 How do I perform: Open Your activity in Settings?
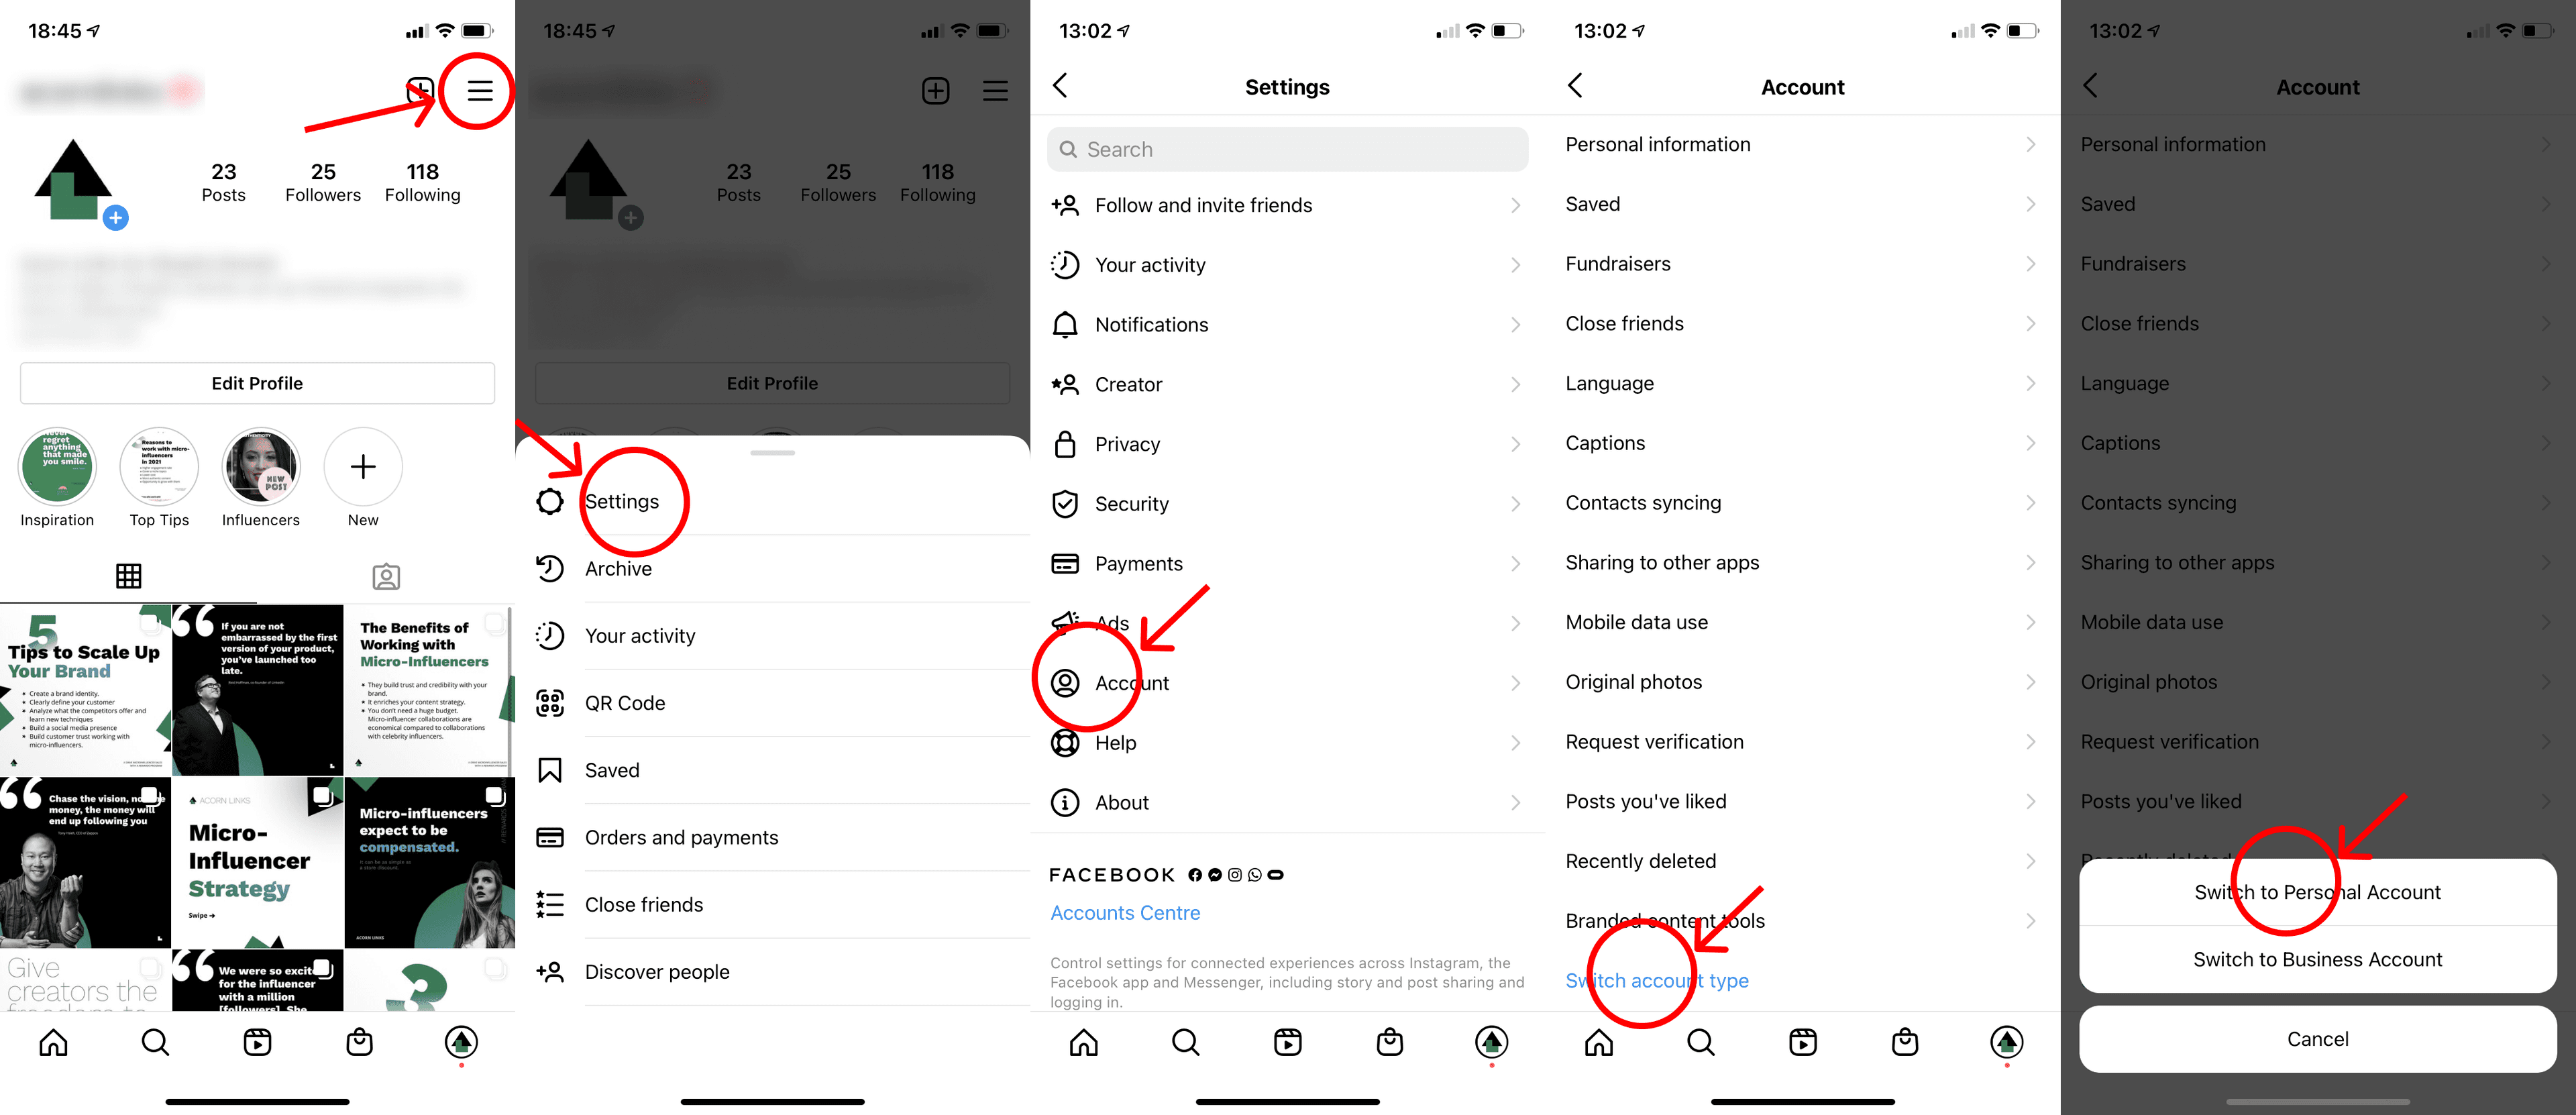click(x=1287, y=265)
